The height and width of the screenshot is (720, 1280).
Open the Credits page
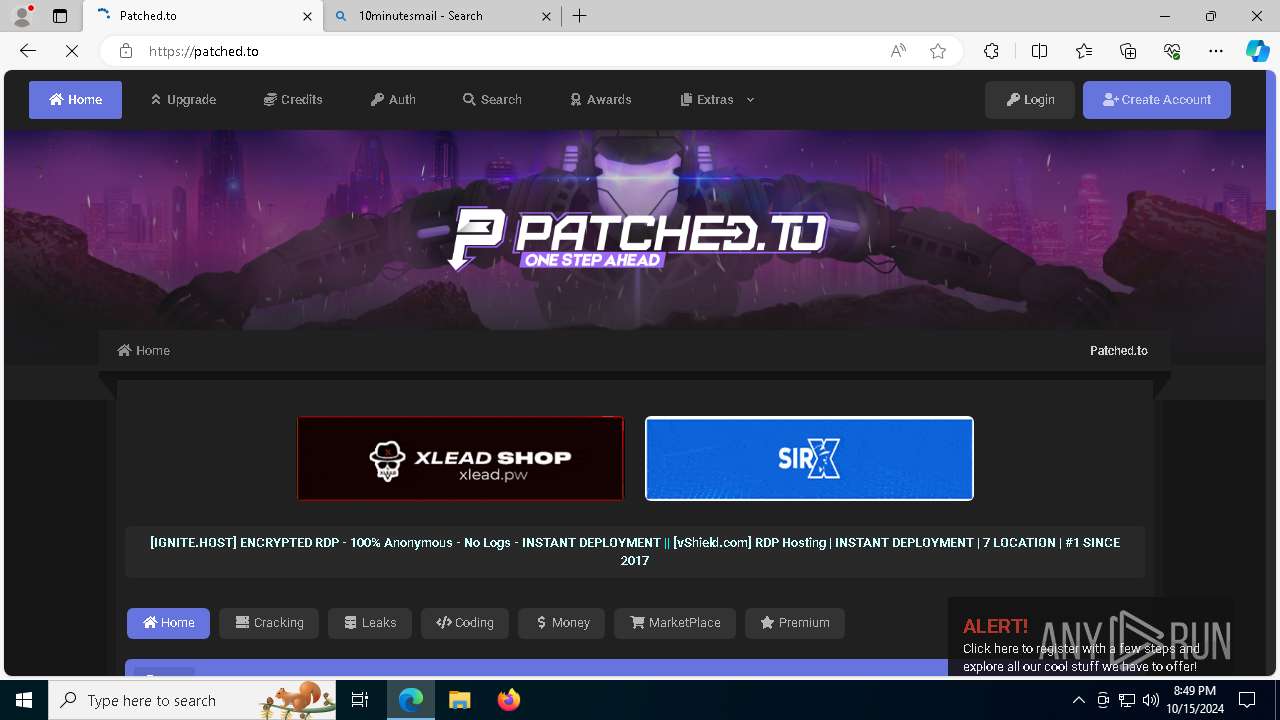[x=293, y=100]
